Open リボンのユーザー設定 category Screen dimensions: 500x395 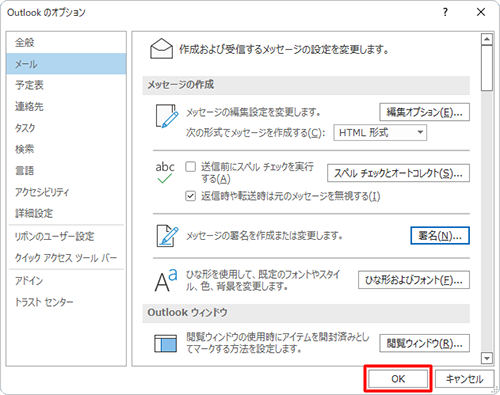coord(66,236)
